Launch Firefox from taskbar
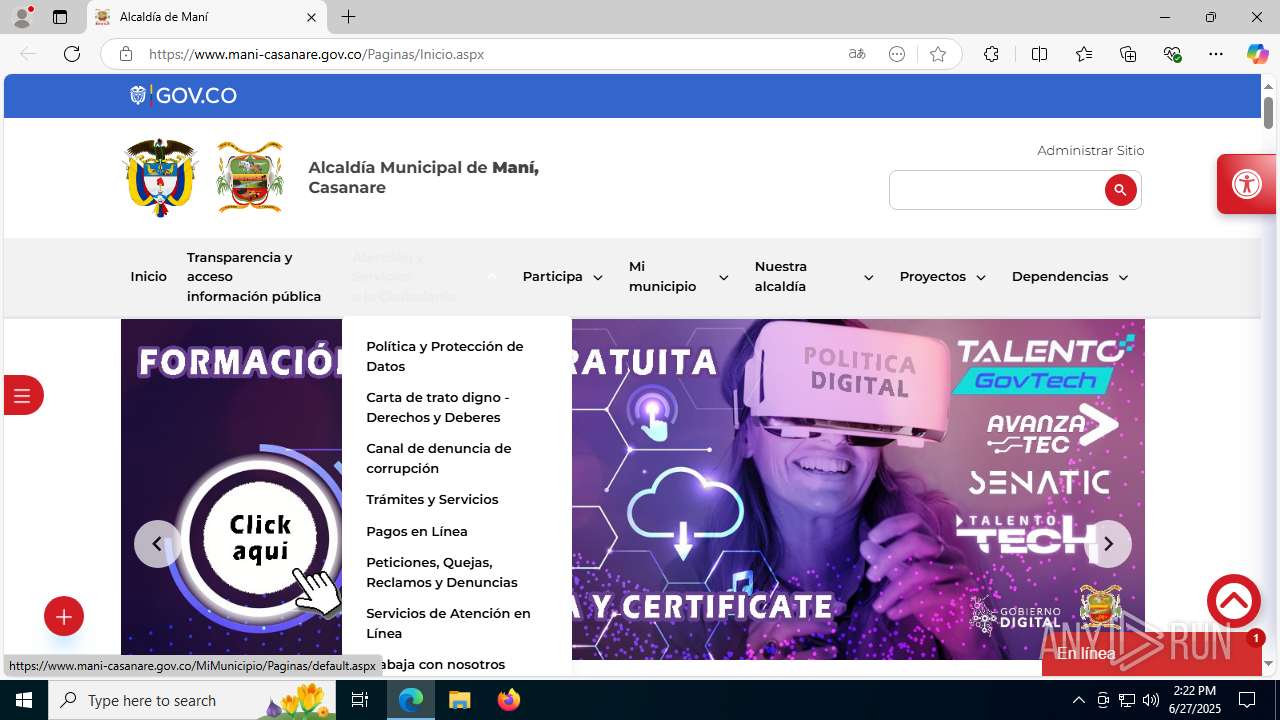The height and width of the screenshot is (720, 1280). pos(509,700)
